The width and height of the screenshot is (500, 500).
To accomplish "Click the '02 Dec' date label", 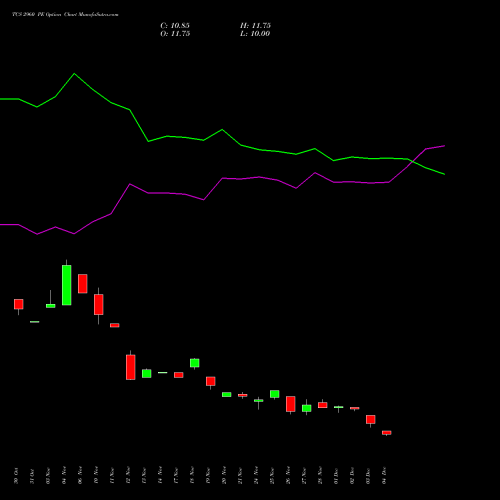I will 352,476.
